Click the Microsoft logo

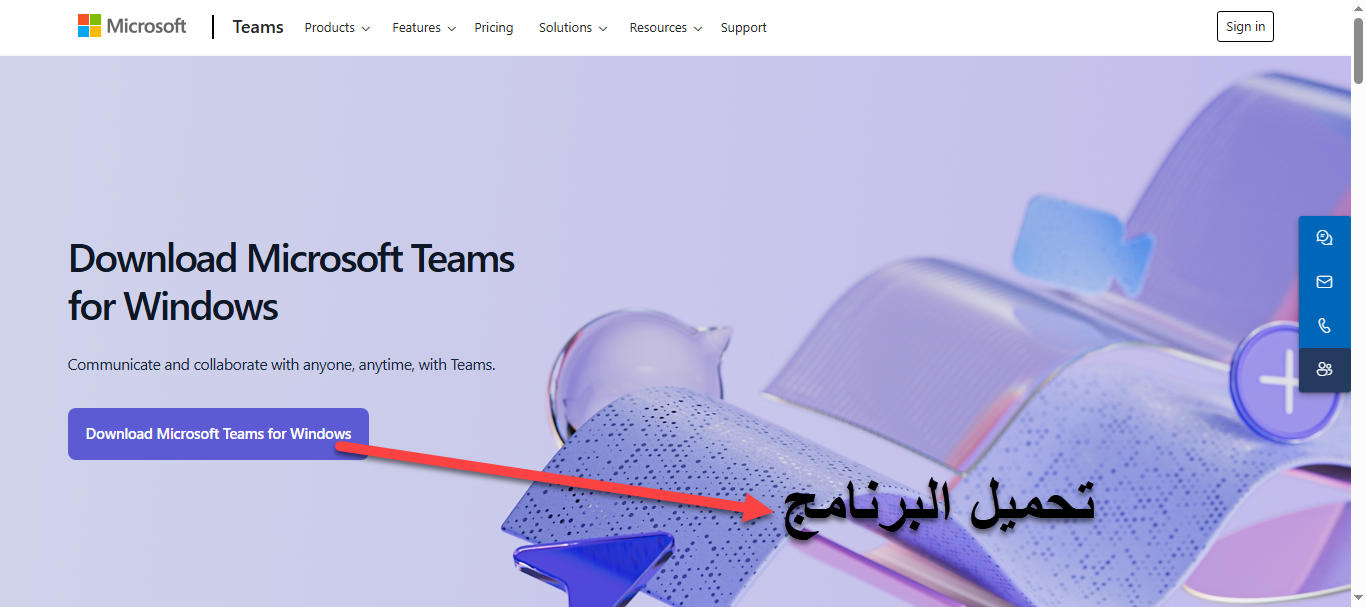point(132,26)
